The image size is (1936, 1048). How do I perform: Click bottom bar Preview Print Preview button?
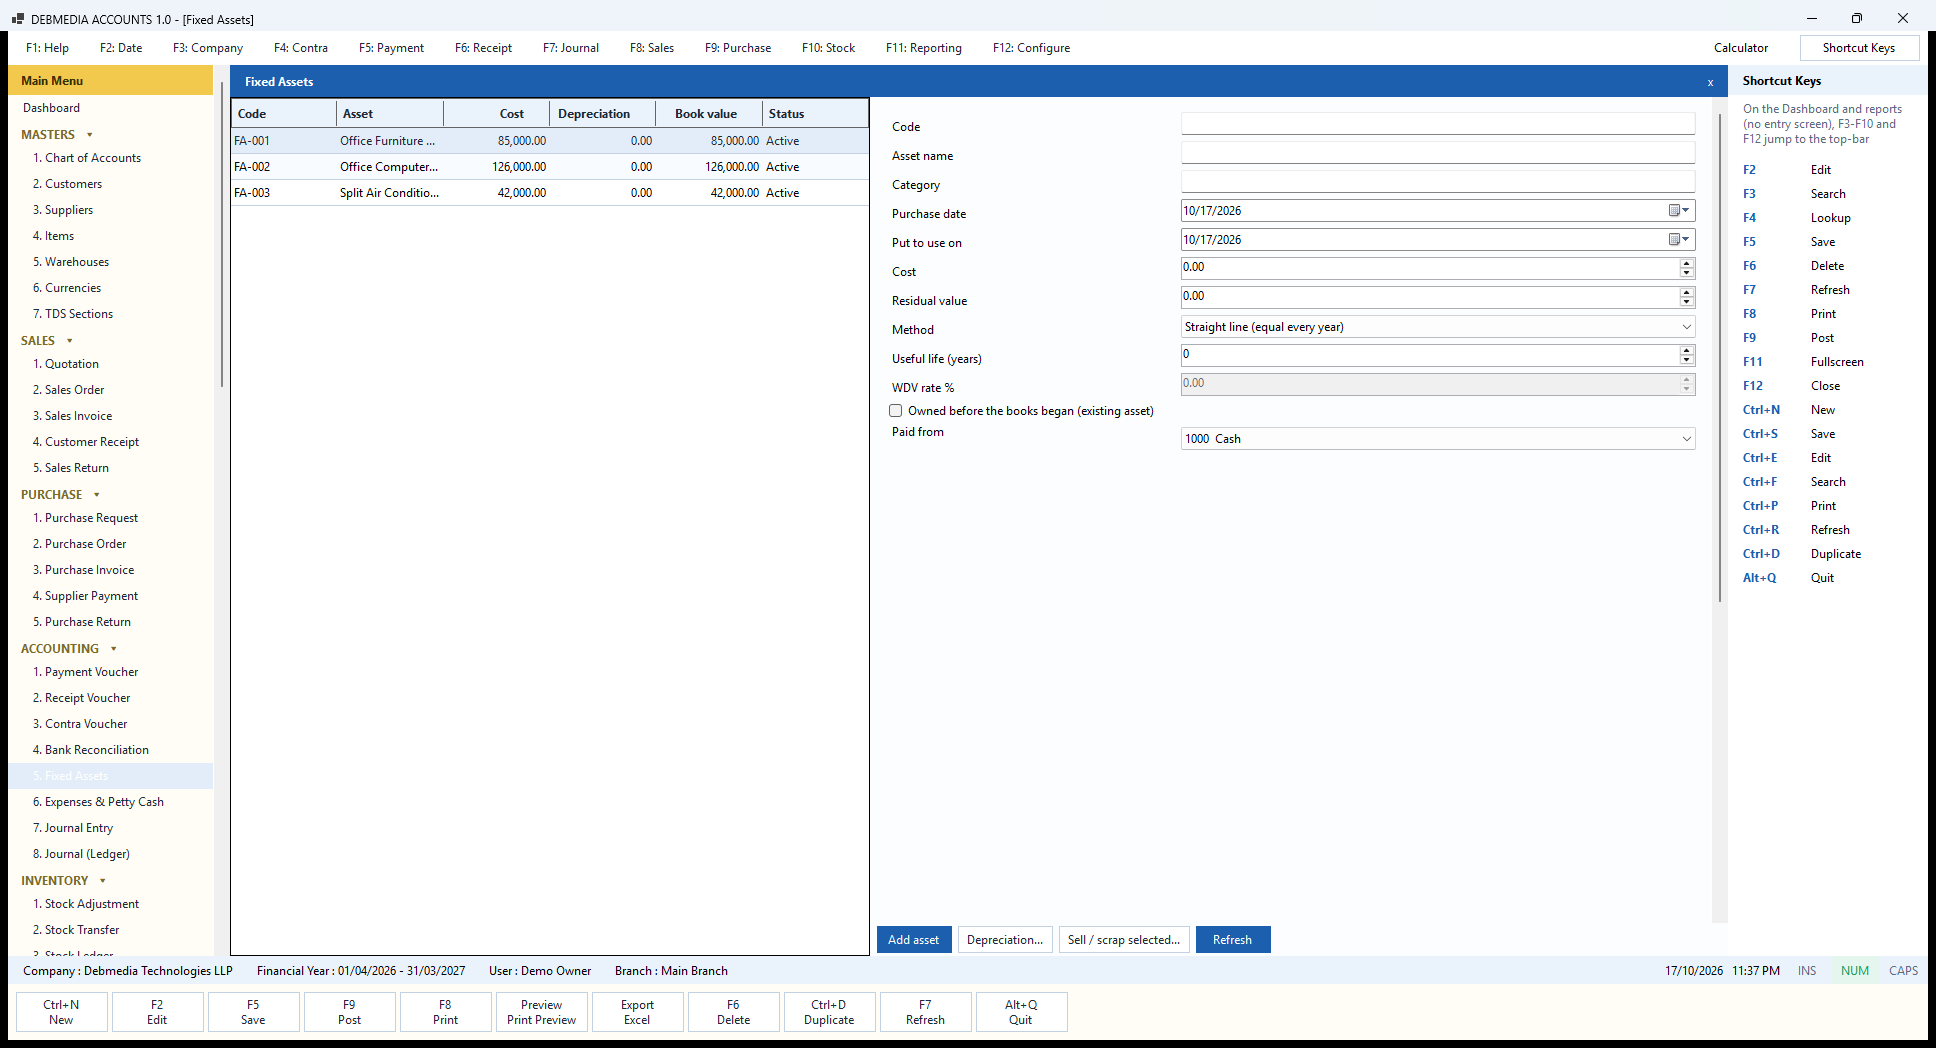[x=541, y=1012]
